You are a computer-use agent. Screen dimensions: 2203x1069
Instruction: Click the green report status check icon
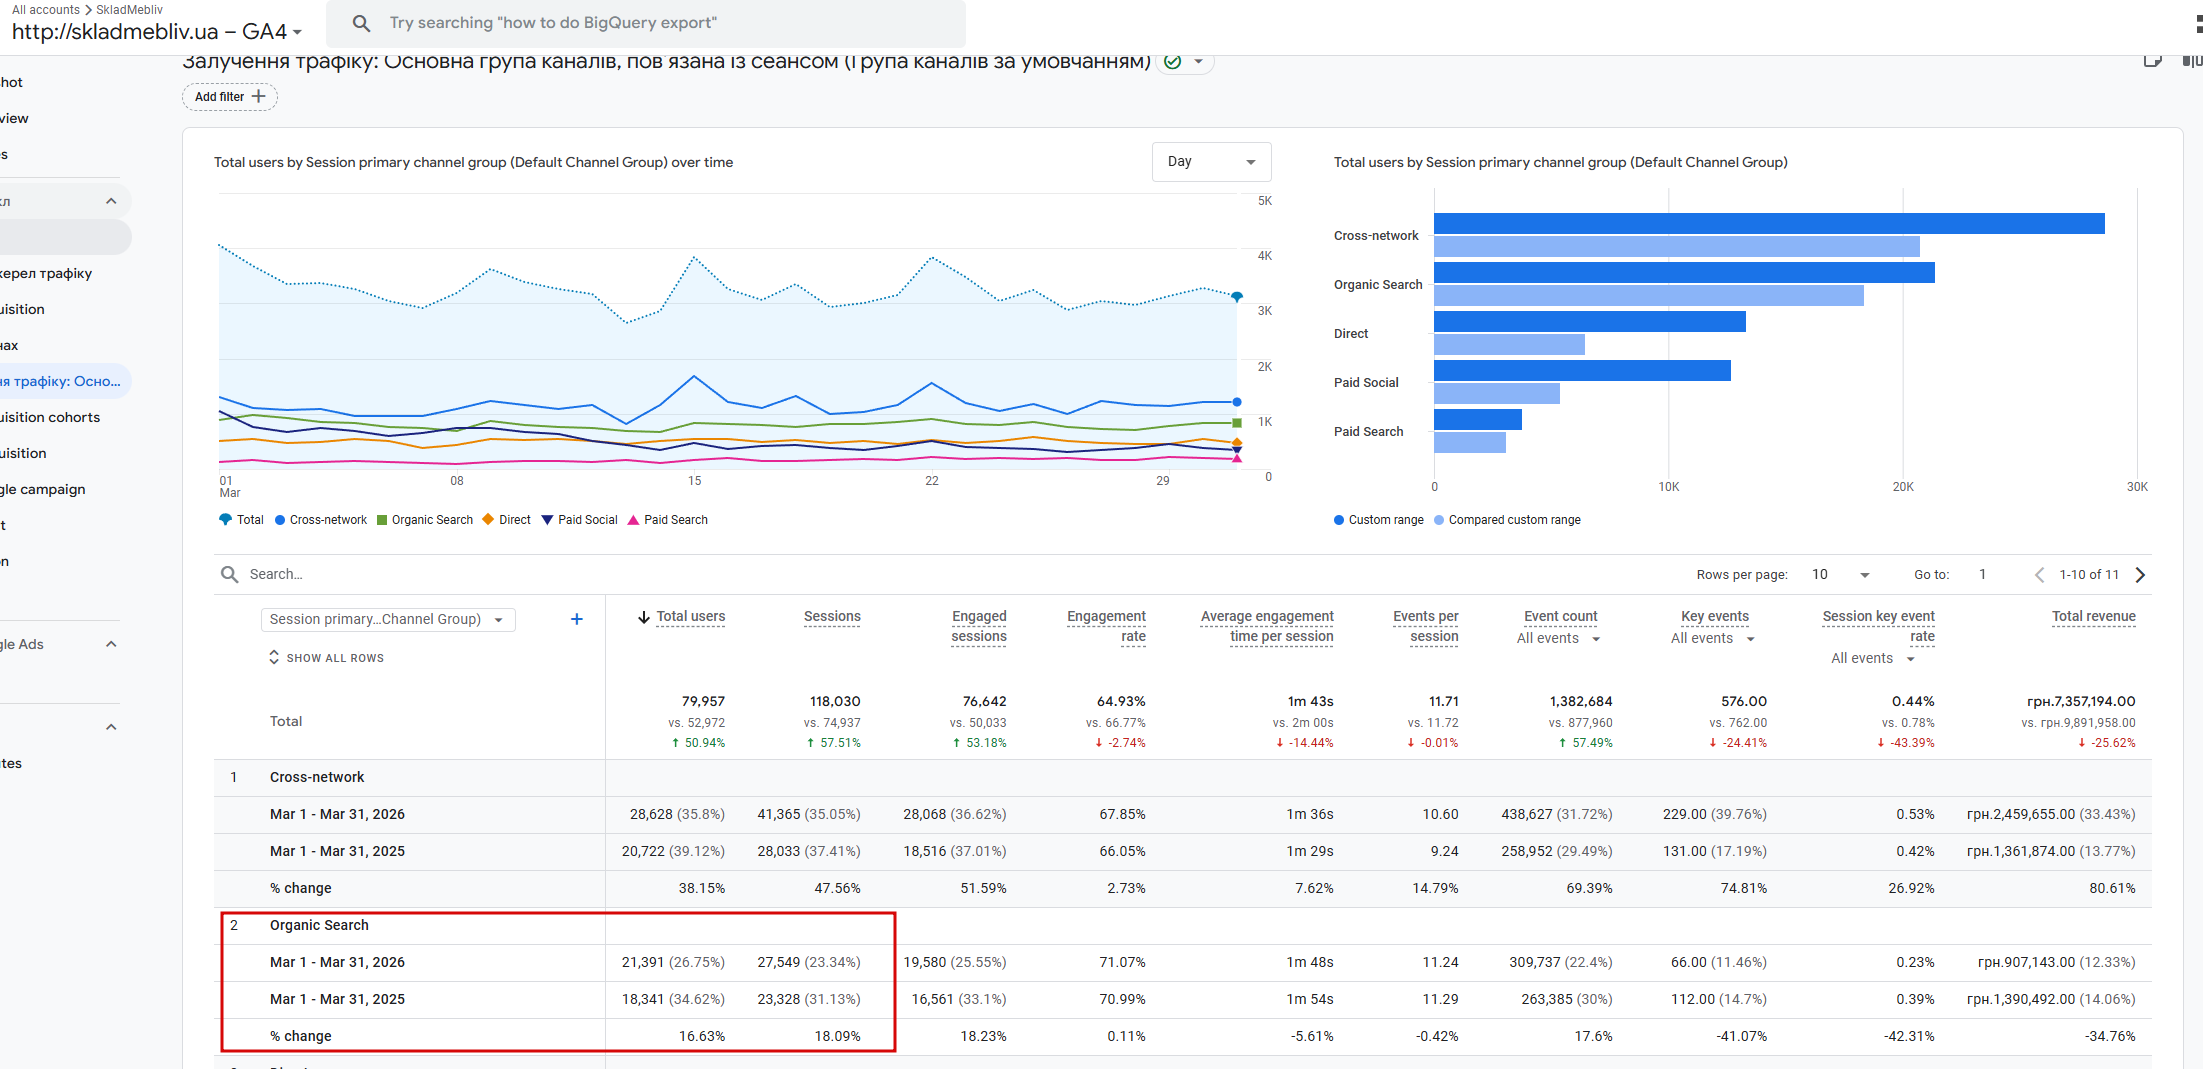(x=1173, y=62)
